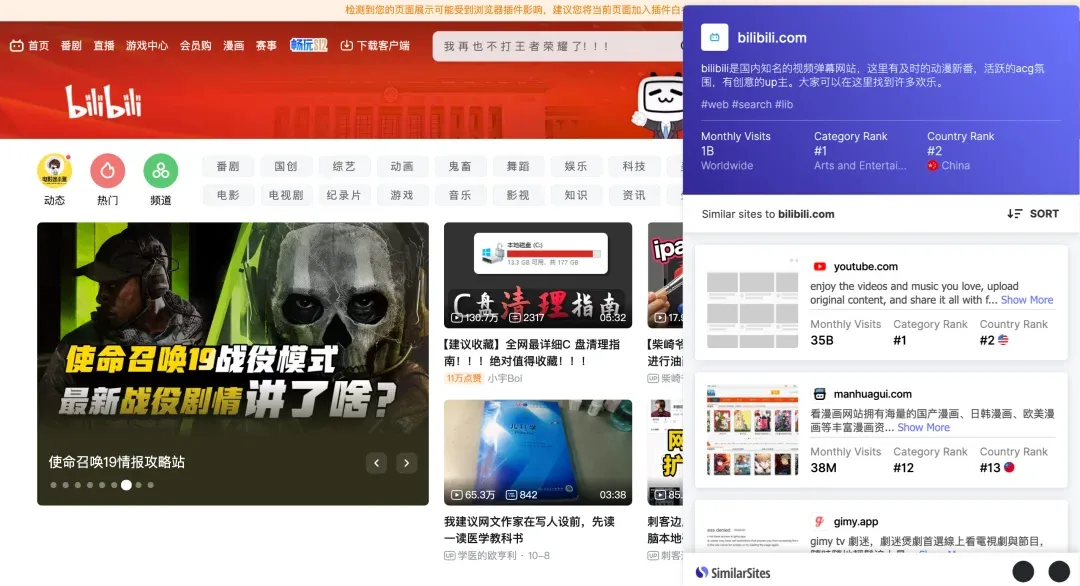Viewport: 1080px width, 586px height.
Task: Select the 游戏 category tag
Action: point(402,196)
